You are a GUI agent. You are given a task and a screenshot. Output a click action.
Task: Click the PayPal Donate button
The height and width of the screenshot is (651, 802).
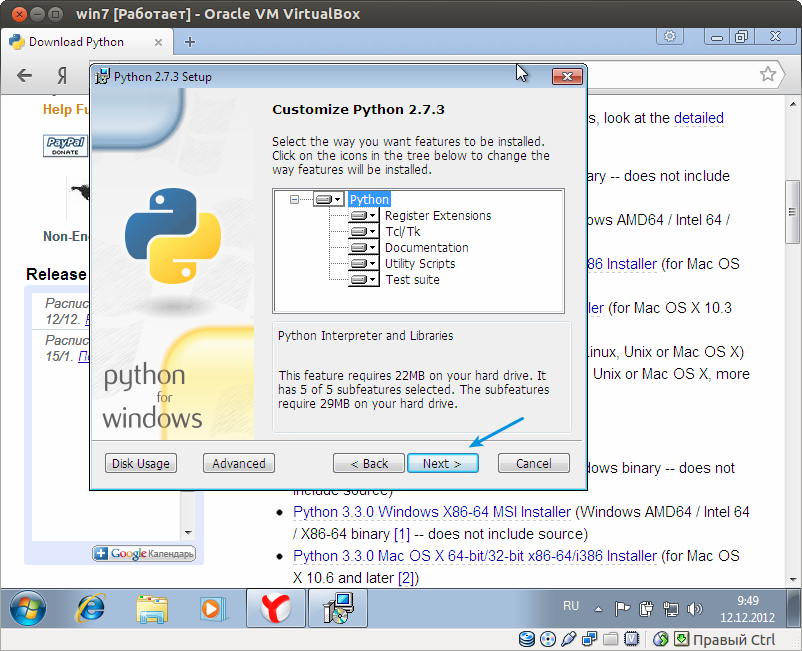(x=65, y=146)
